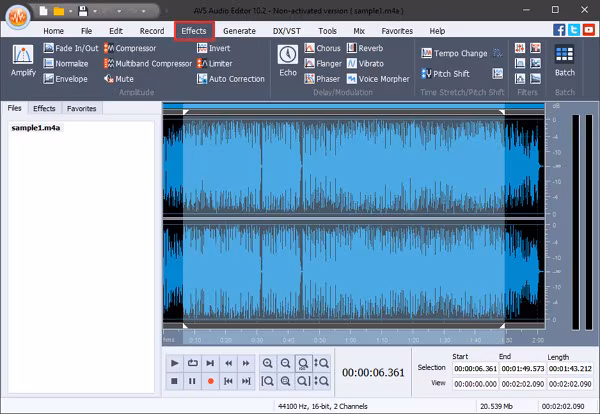Open the Home ribbon tab
The image size is (600, 414).
(53, 31)
